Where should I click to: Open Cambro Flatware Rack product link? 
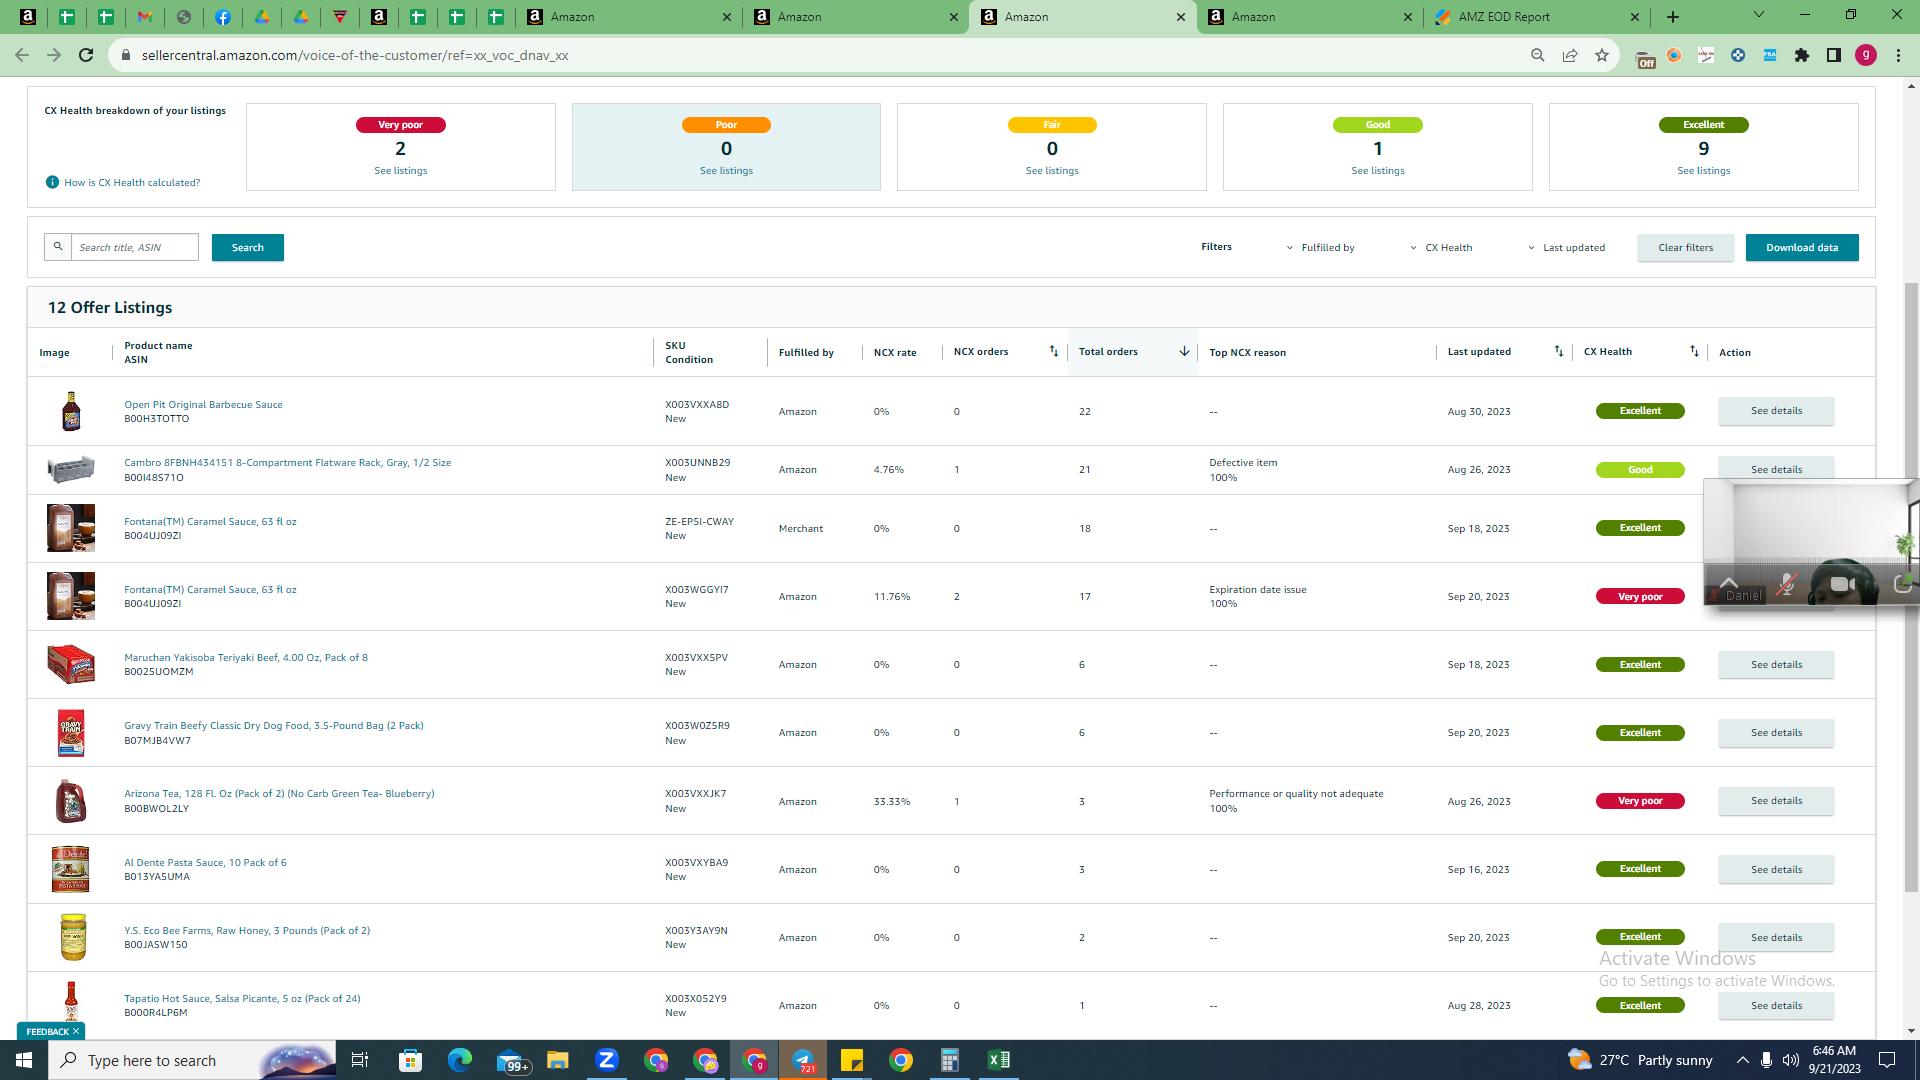pyautogui.click(x=288, y=463)
